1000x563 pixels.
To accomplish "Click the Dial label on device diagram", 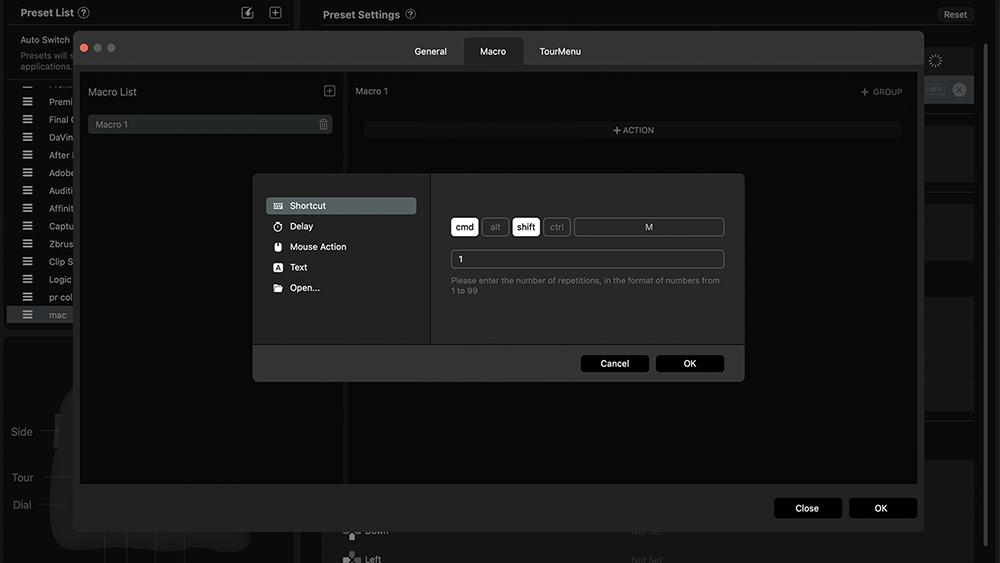I will pos(22,505).
